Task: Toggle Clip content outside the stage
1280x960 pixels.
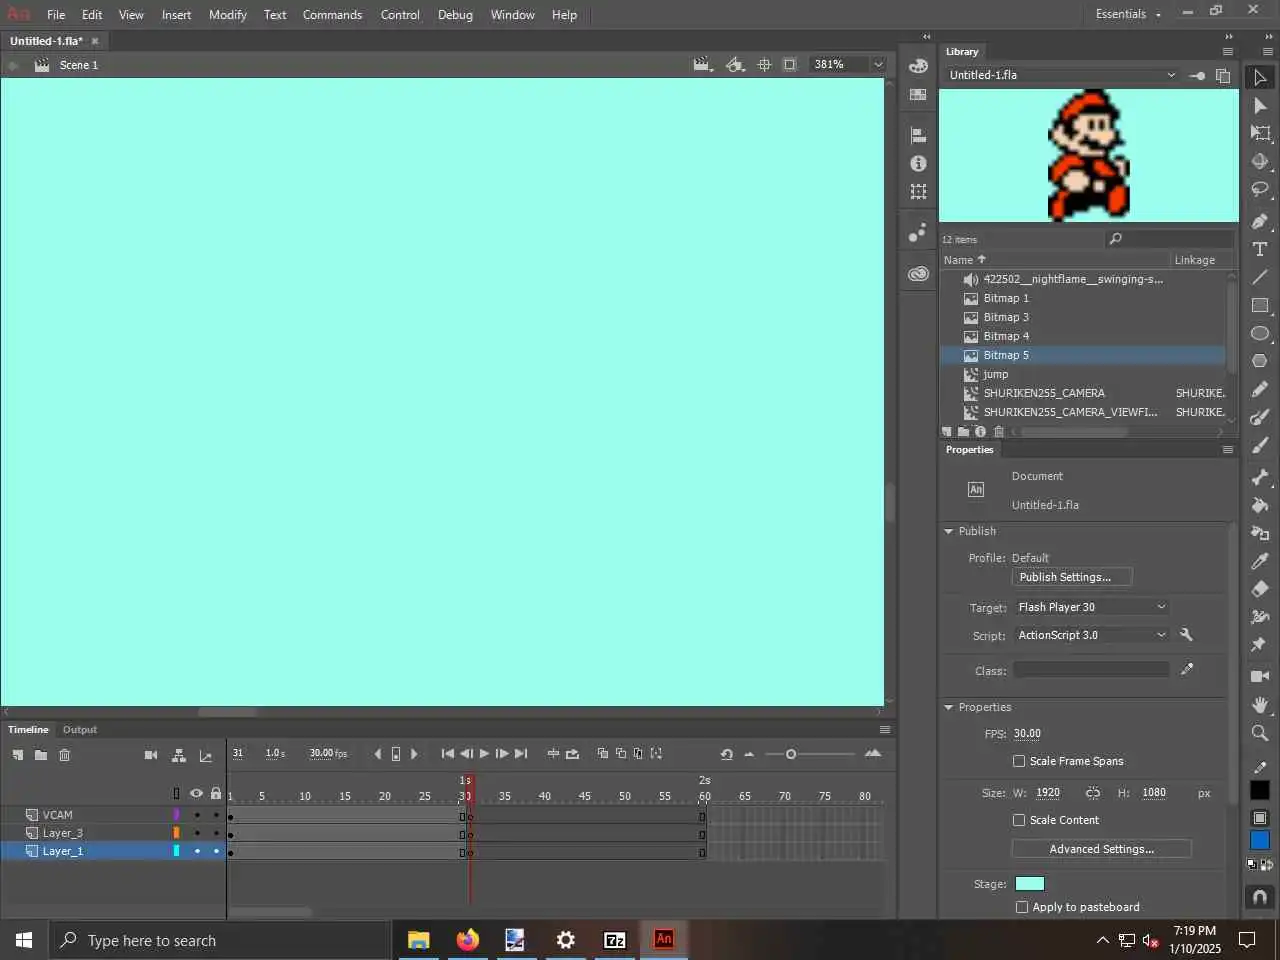Action: point(790,64)
